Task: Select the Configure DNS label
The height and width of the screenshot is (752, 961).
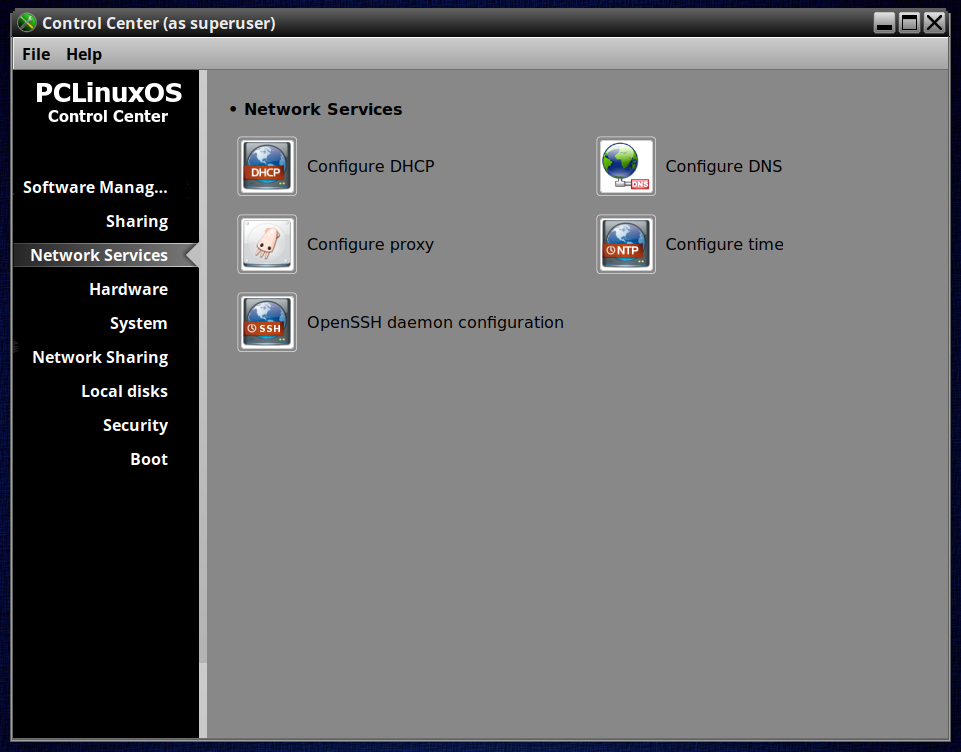Action: point(723,166)
